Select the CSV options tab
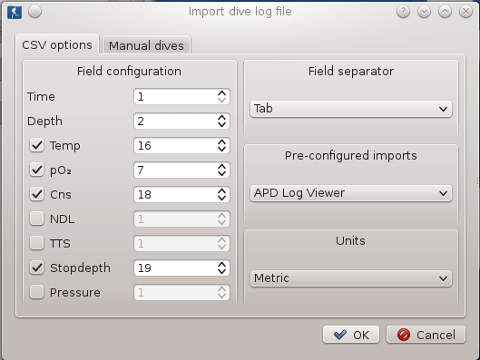This screenshot has height=360, width=480. tap(57, 45)
